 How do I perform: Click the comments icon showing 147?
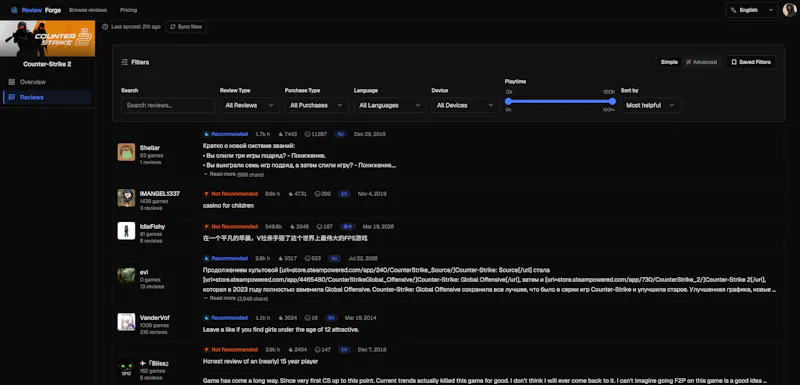(317, 350)
